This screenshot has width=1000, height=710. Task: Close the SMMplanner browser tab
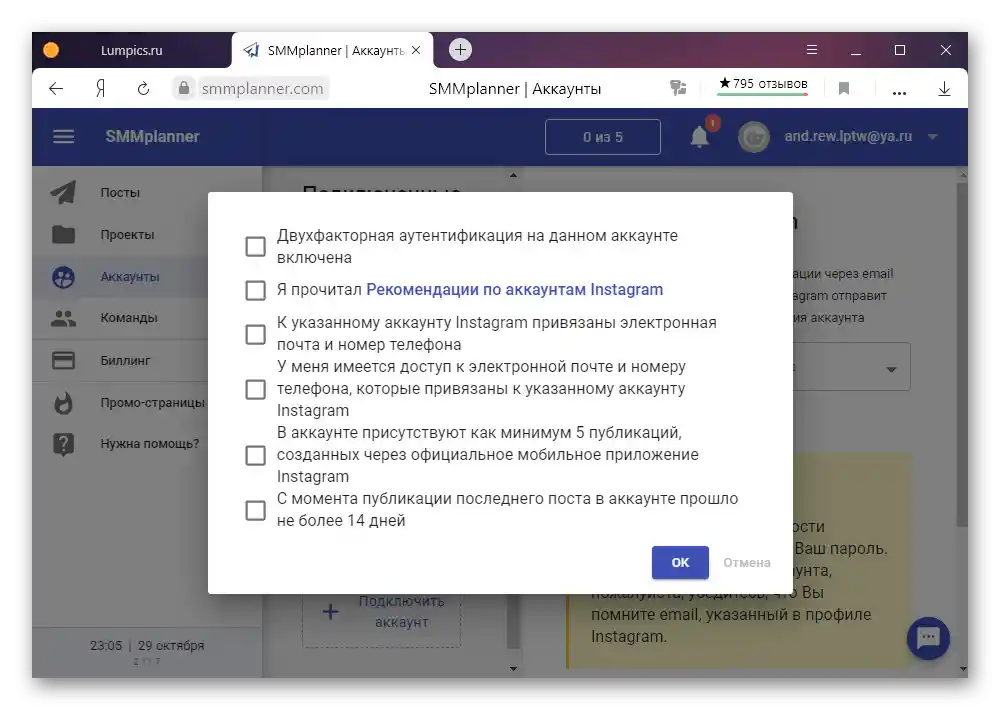[x=416, y=50]
